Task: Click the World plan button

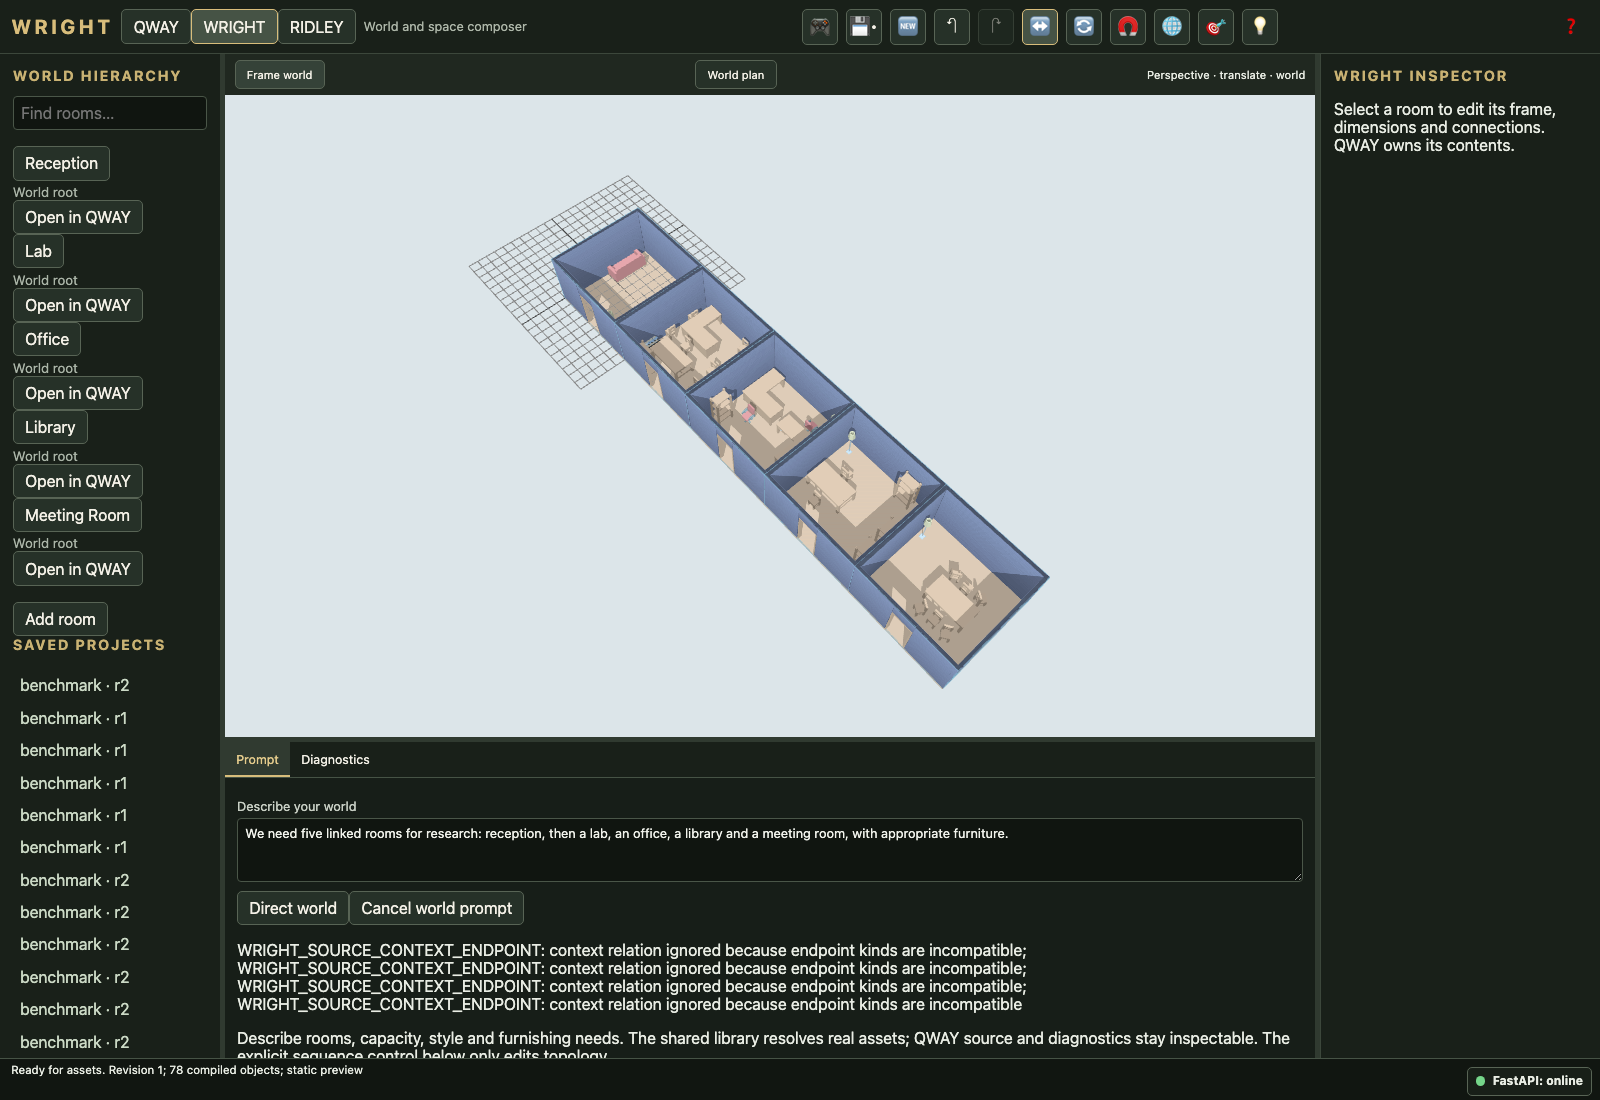Action: coord(736,75)
